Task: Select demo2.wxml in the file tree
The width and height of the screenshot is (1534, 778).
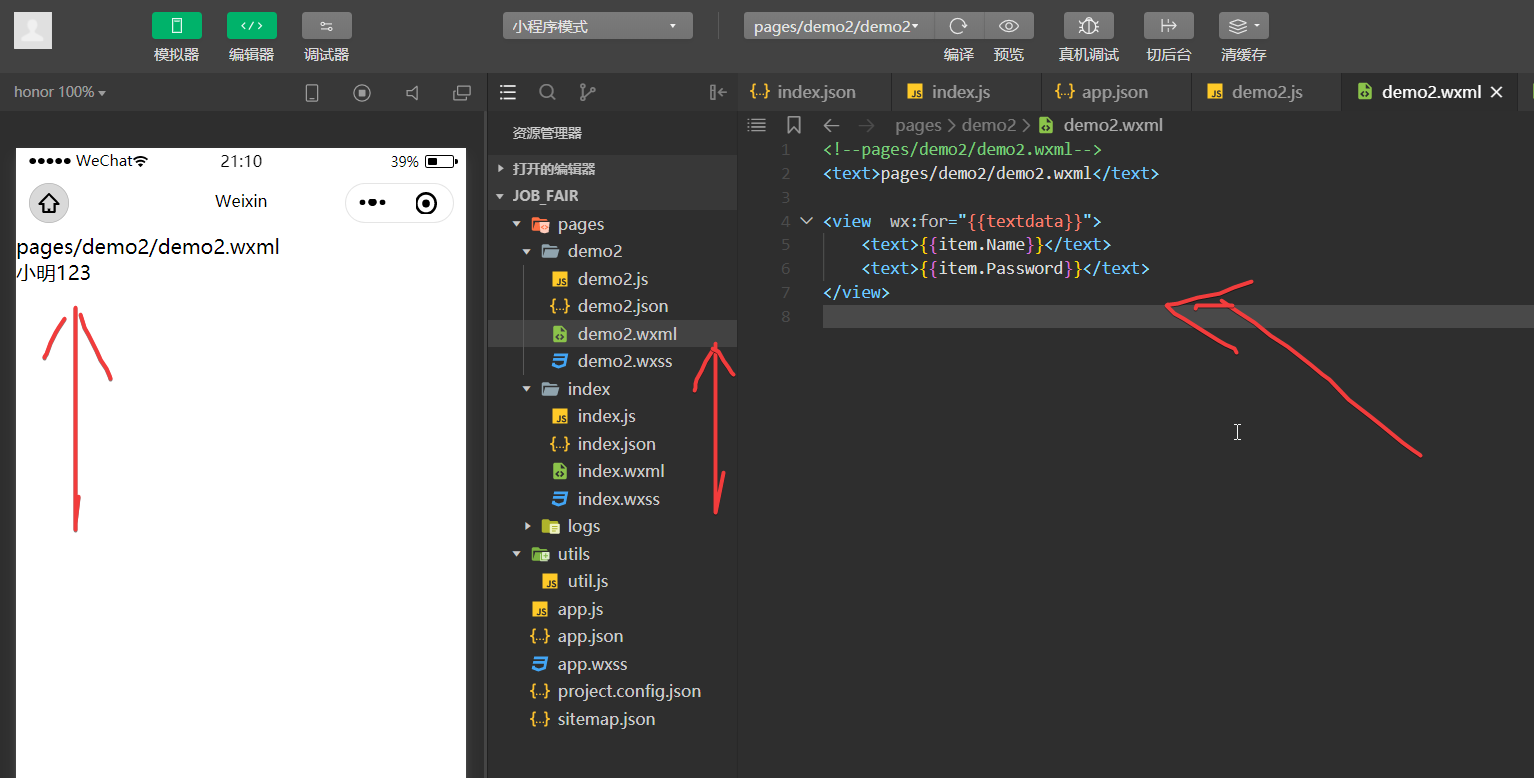Action: click(x=612, y=334)
